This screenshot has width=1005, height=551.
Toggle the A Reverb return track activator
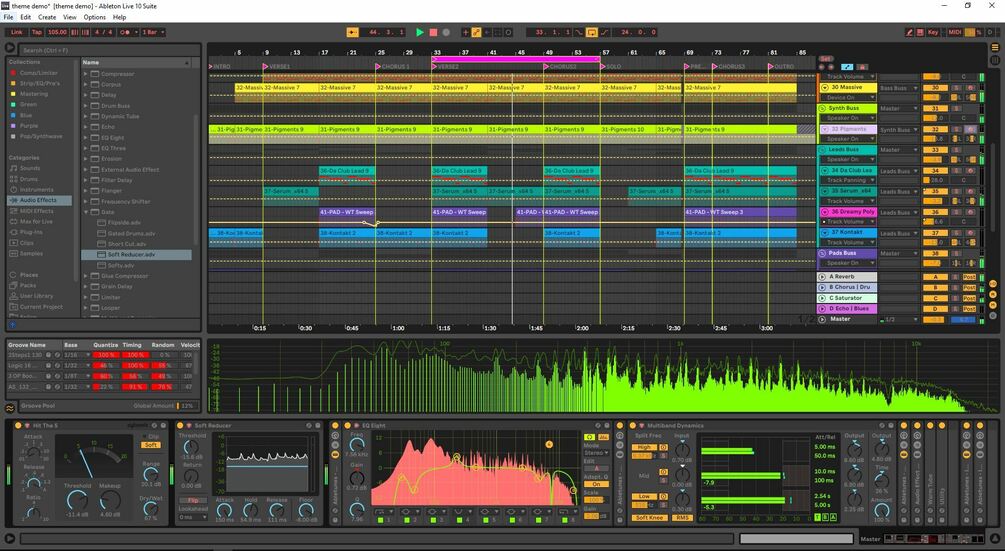tap(935, 277)
